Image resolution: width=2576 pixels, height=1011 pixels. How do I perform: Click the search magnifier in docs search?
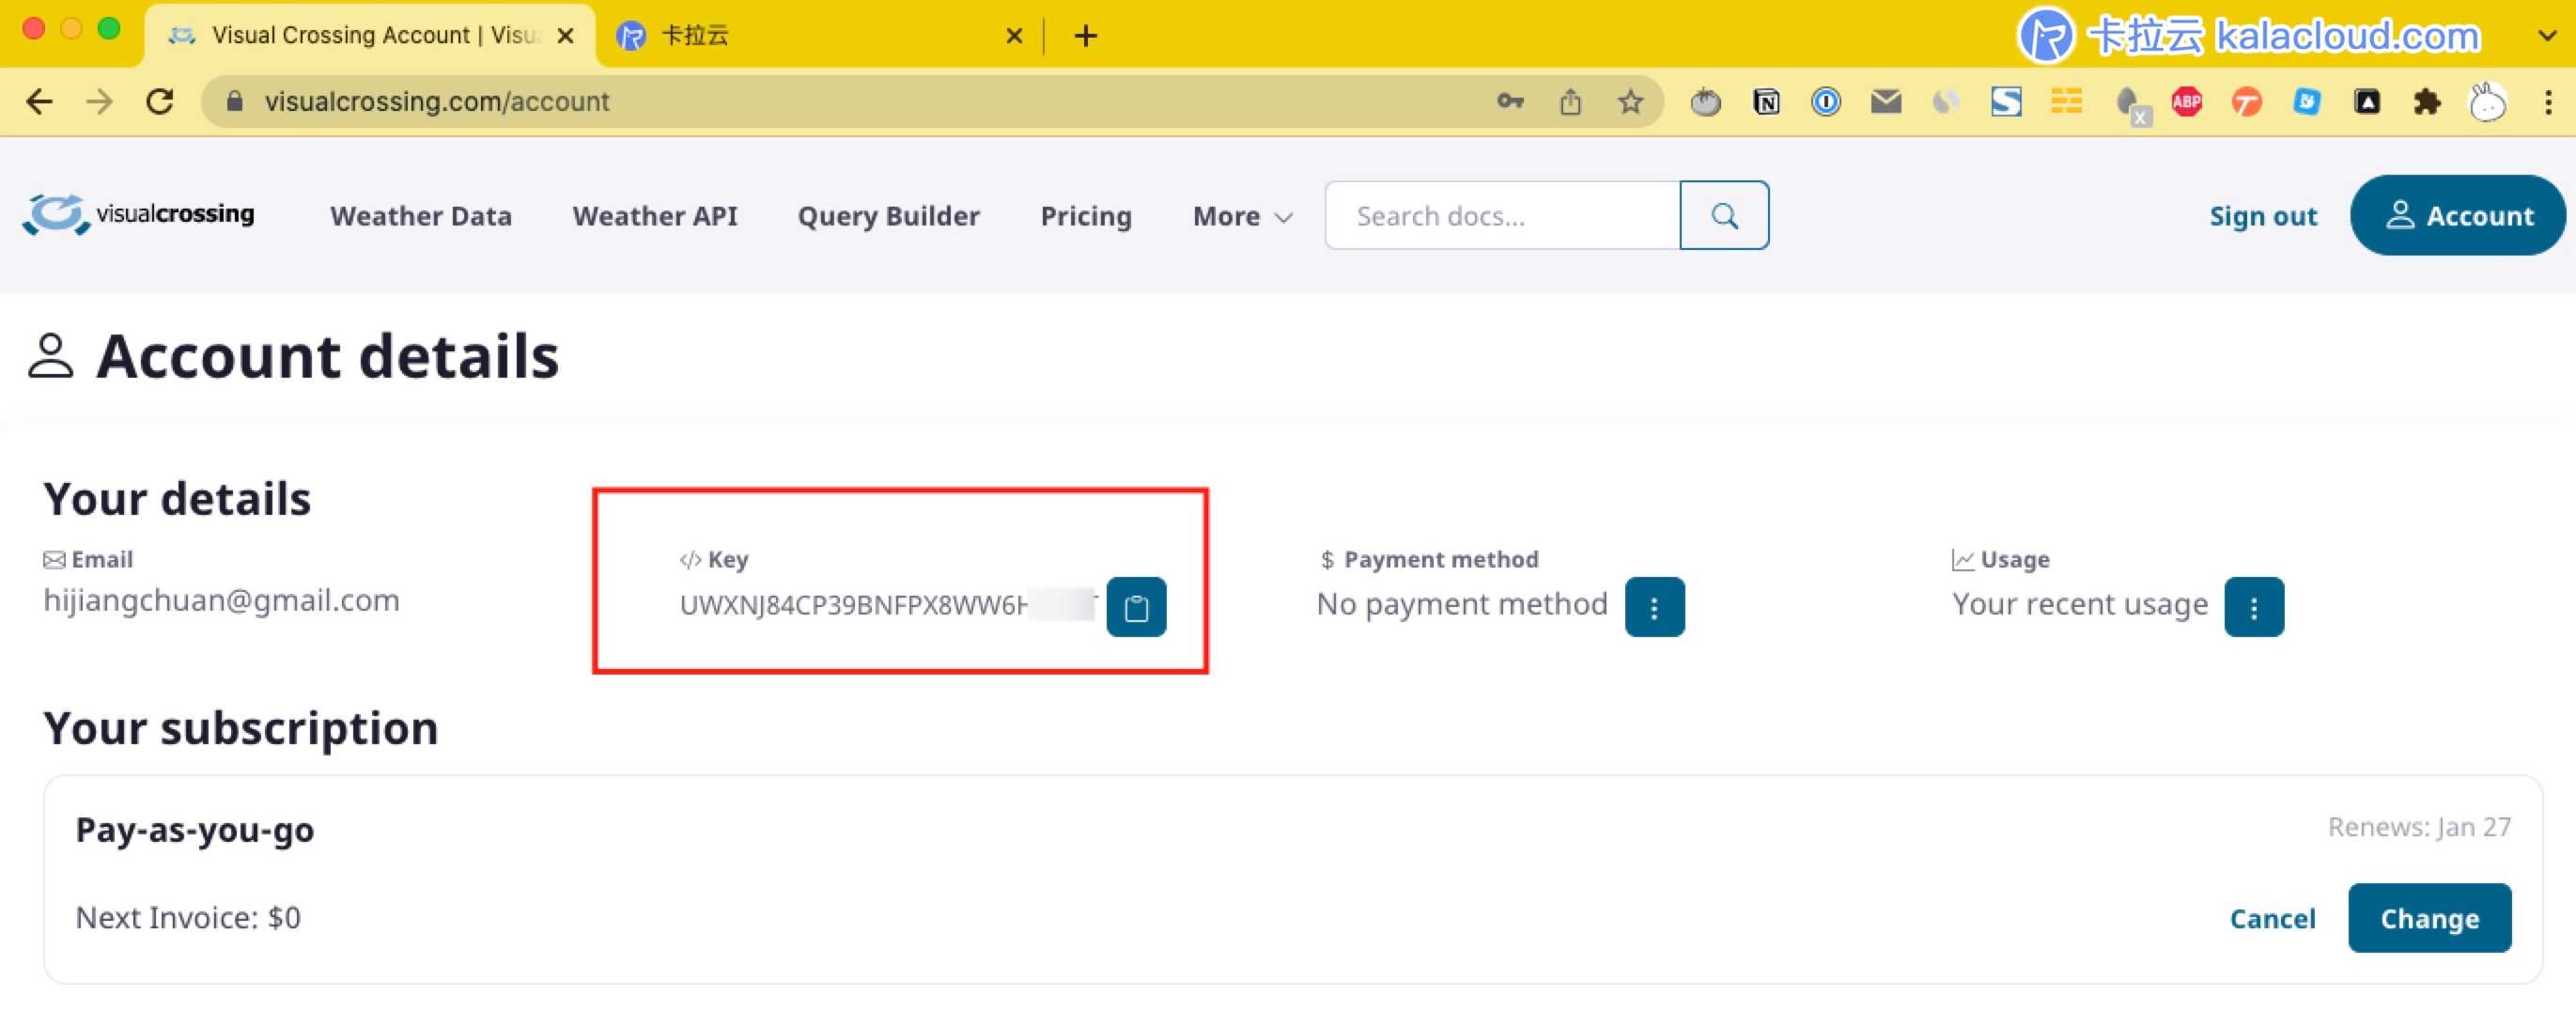(x=1724, y=214)
